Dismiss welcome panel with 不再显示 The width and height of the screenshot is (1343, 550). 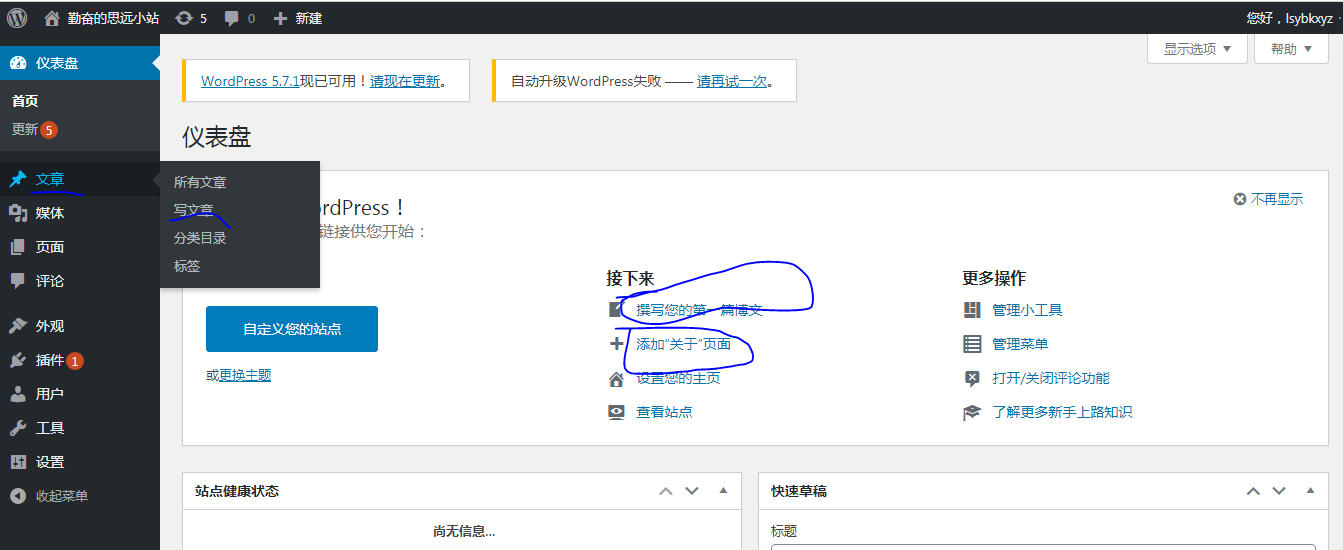(1269, 199)
